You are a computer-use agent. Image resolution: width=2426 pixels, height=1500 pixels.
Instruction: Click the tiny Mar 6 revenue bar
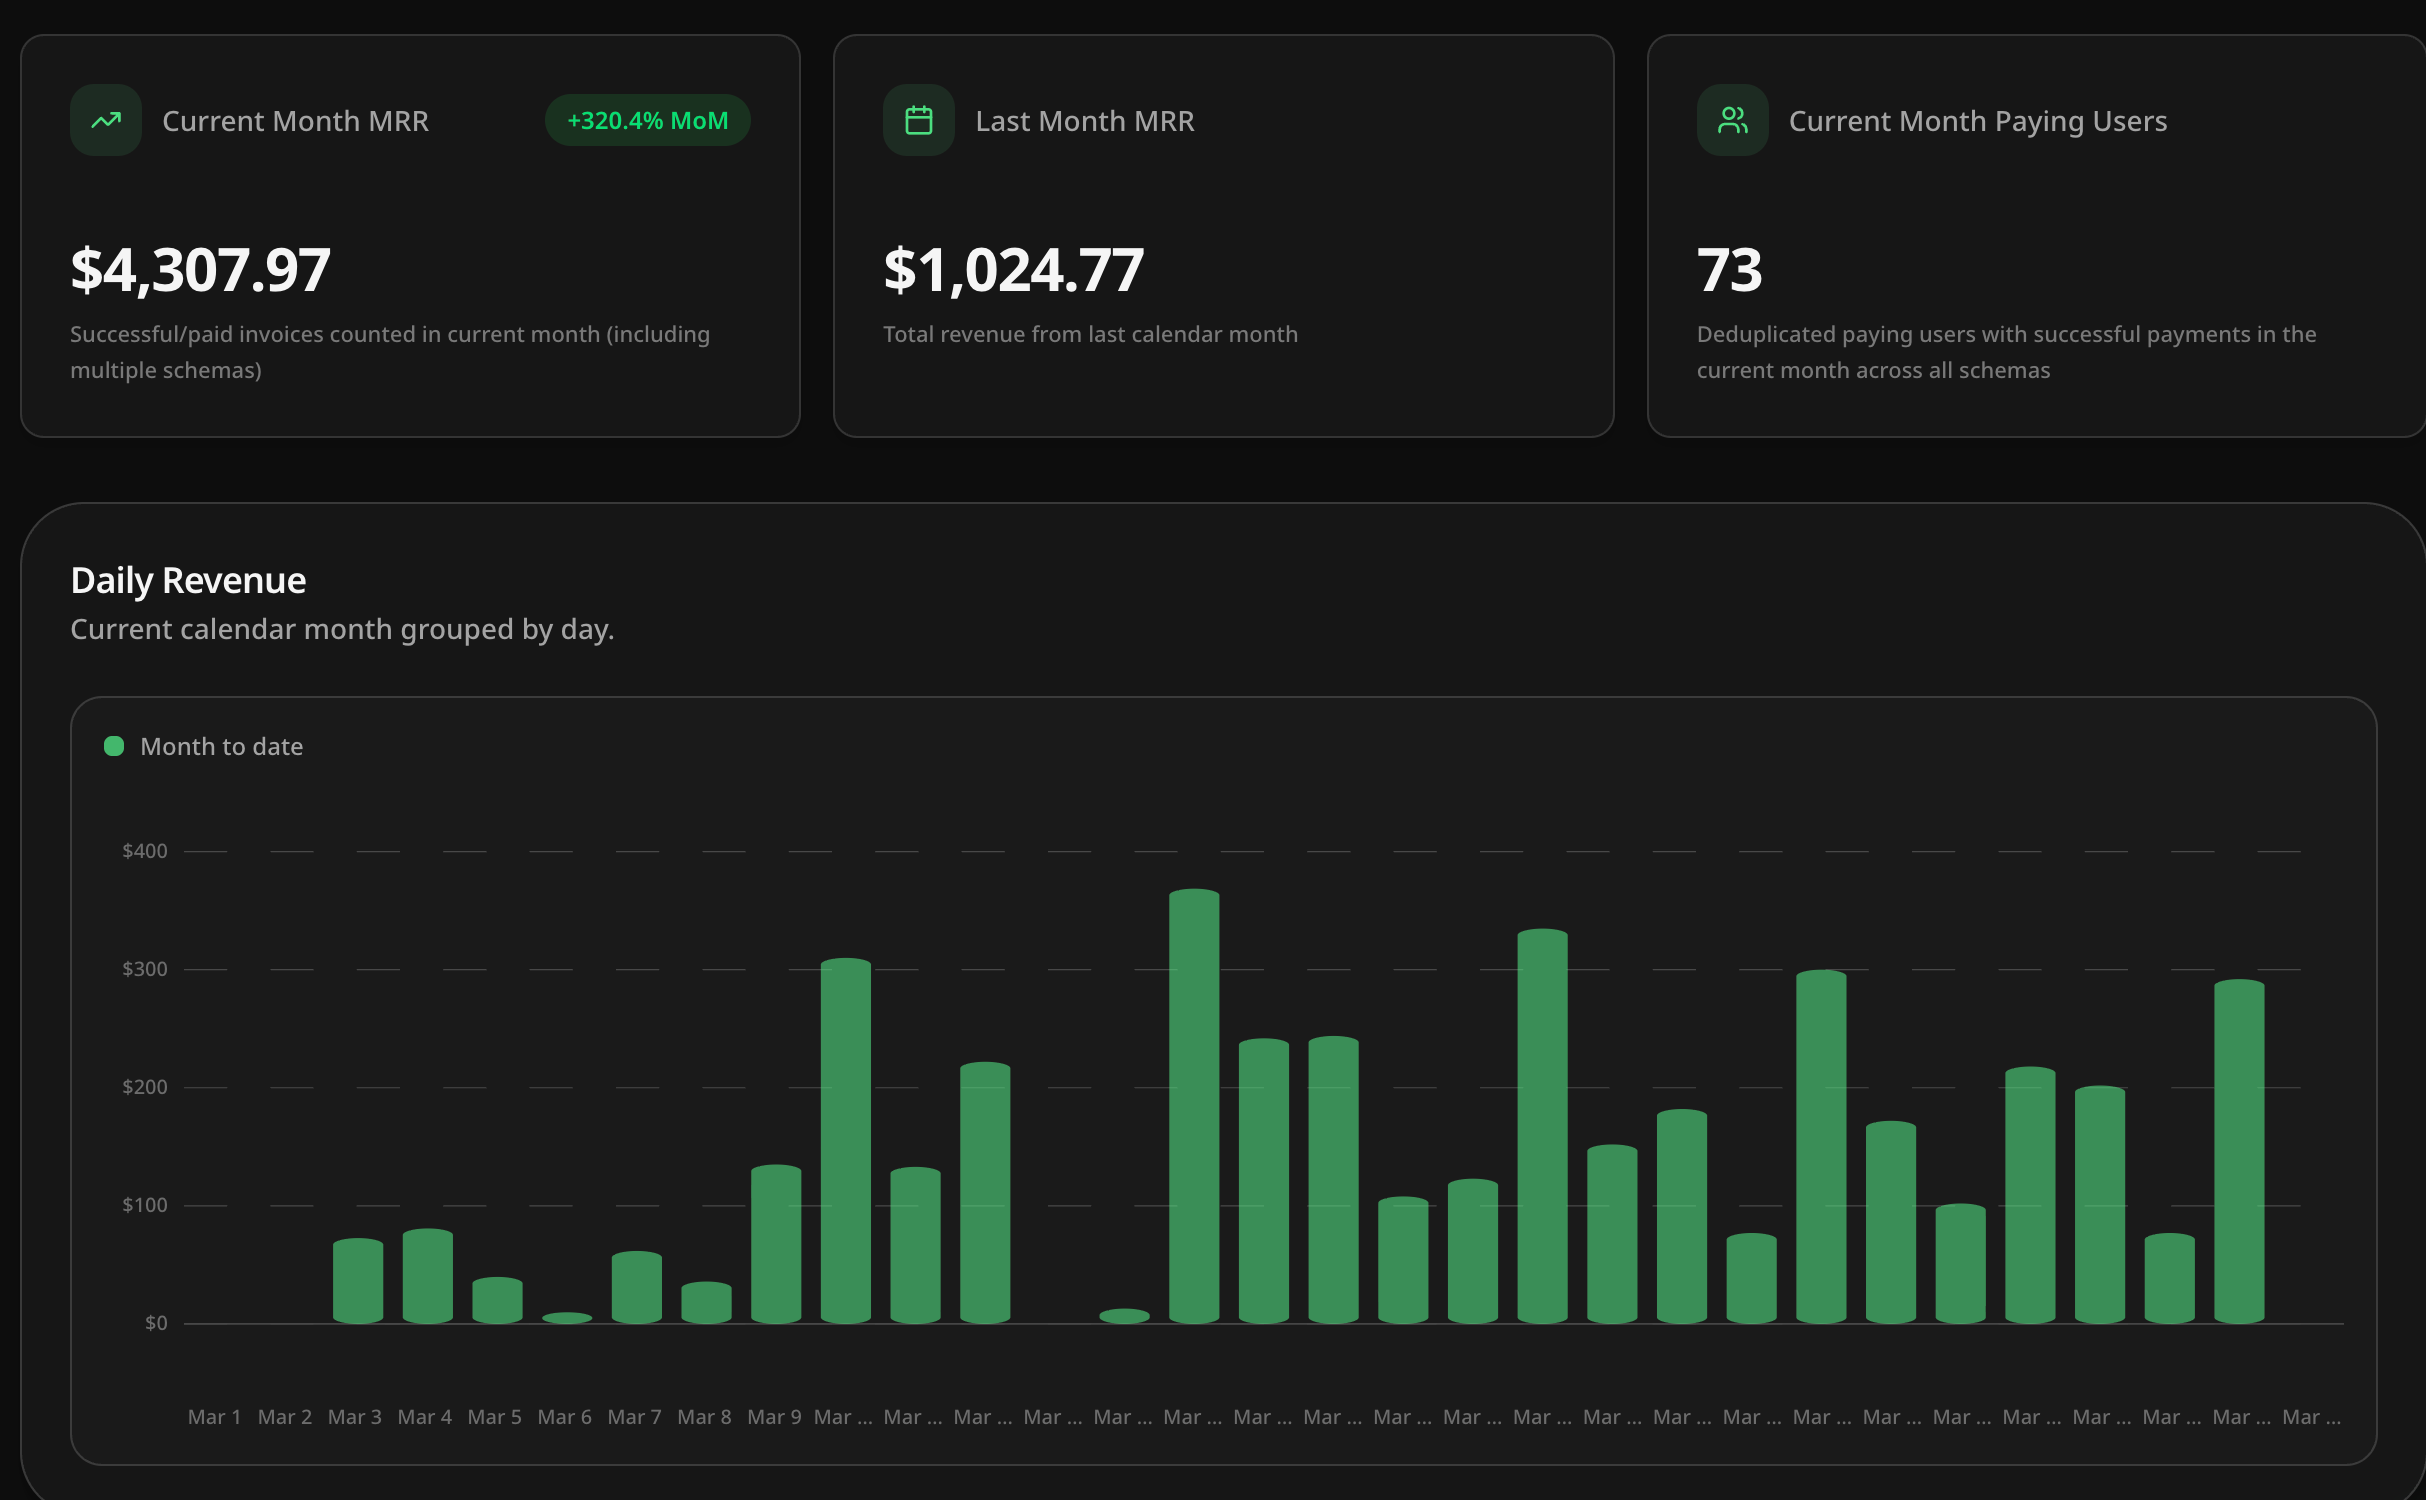[566, 1318]
